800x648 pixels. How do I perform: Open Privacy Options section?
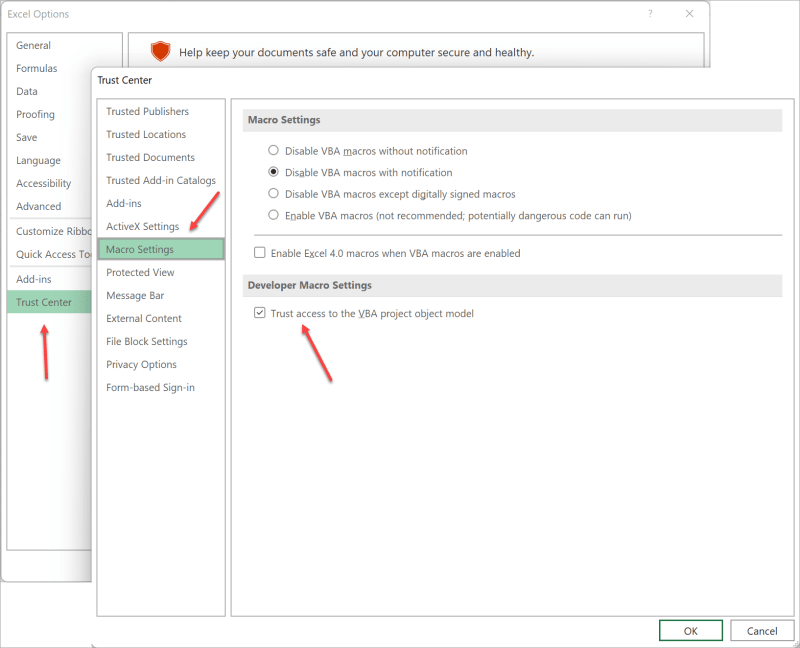pyautogui.click(x=161, y=364)
